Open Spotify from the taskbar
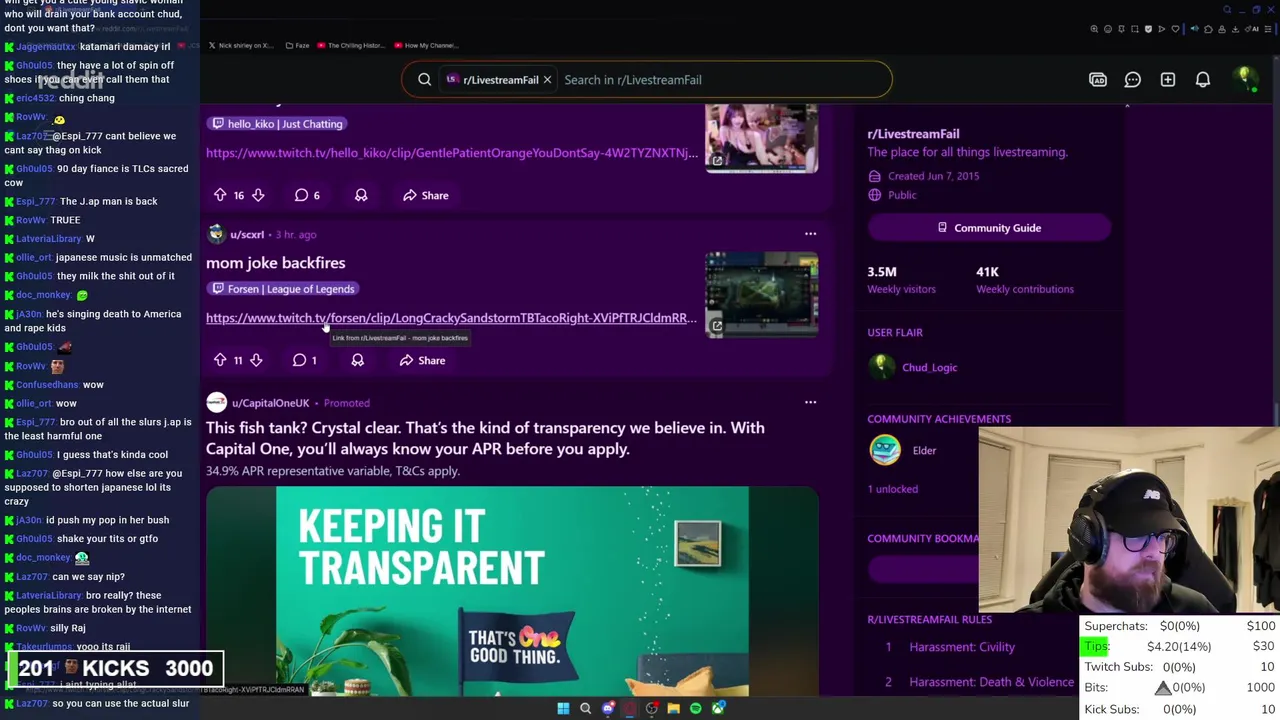Viewport: 1280px width, 720px height. click(695, 708)
